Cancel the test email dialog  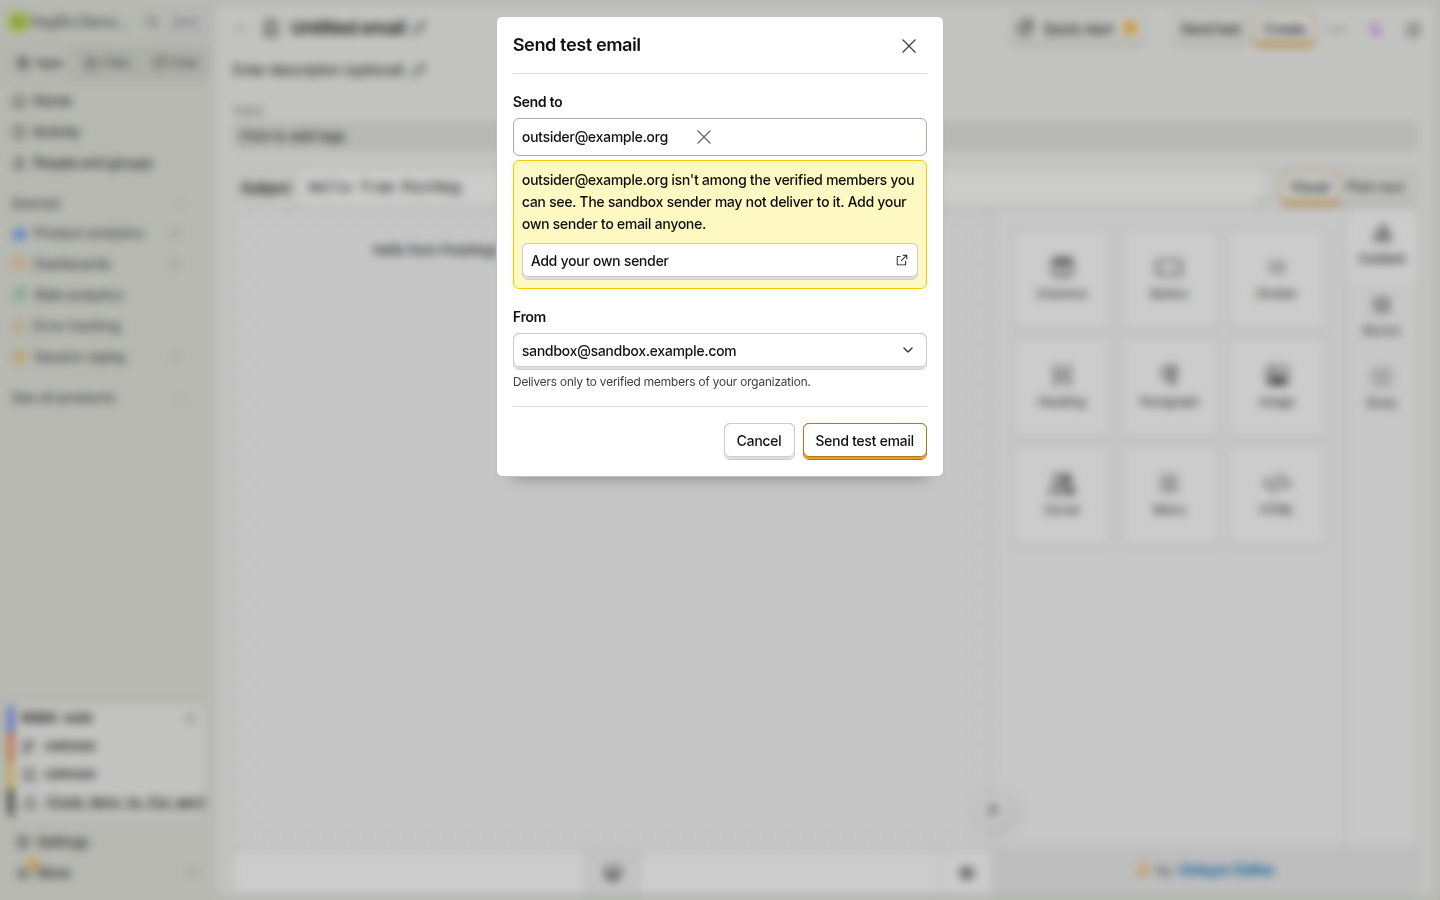tap(759, 441)
